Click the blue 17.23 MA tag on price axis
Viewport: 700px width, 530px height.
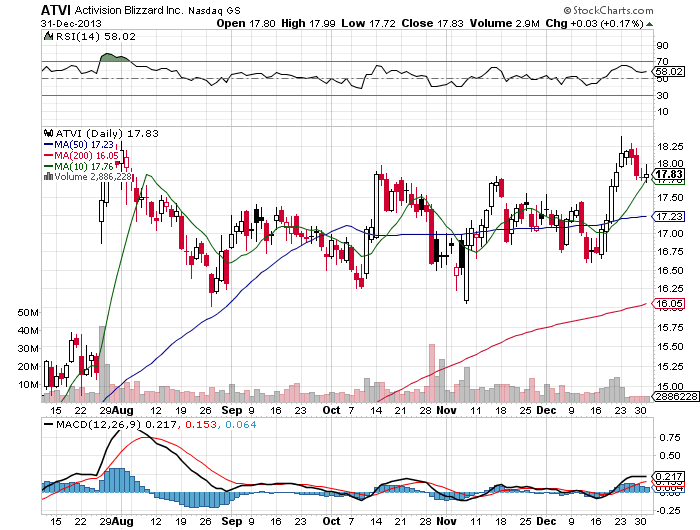668,217
